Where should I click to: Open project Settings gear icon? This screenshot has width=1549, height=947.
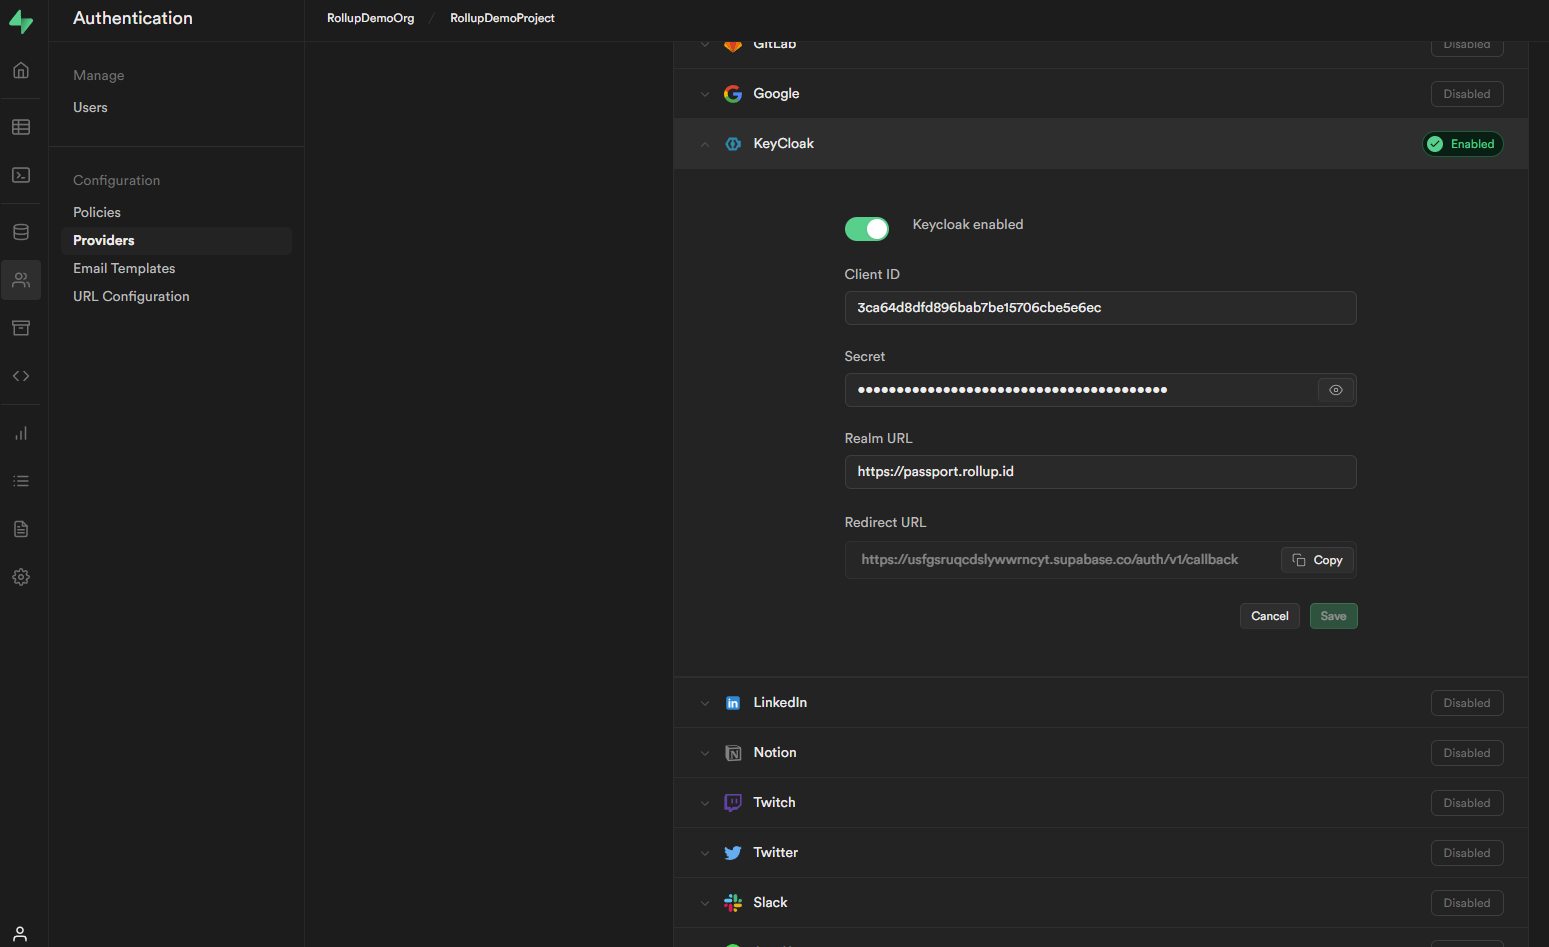tap(21, 577)
